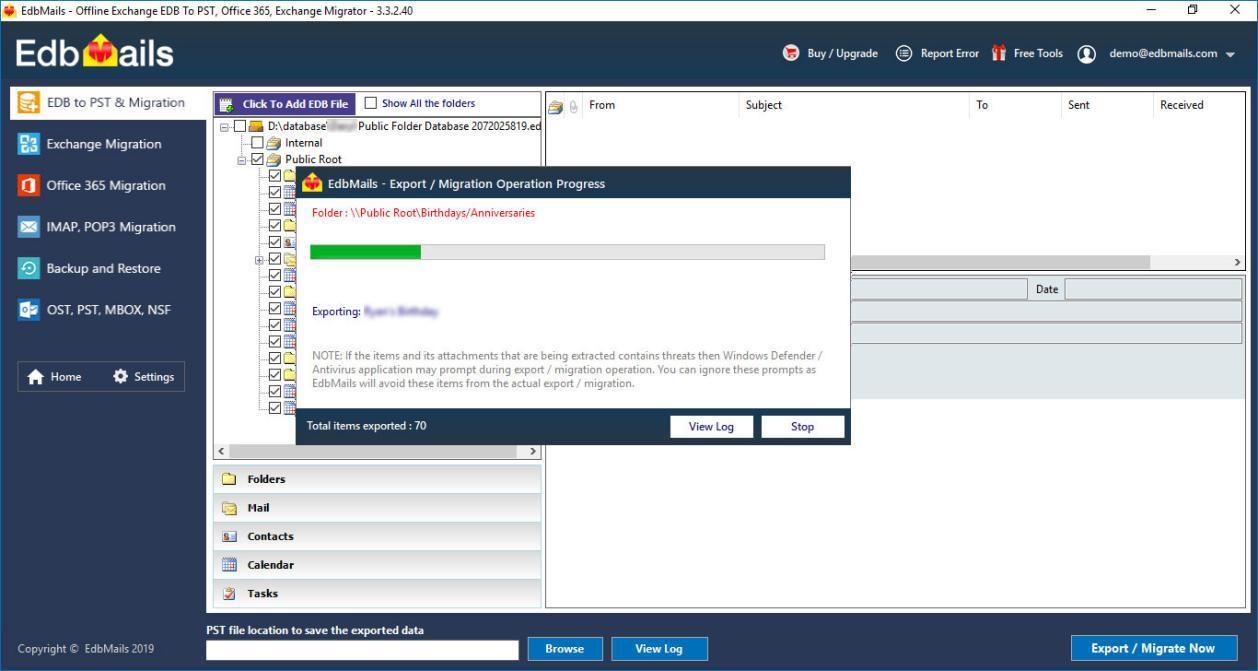Click View Log in the progress dialog
The height and width of the screenshot is (671, 1258).
tap(711, 427)
